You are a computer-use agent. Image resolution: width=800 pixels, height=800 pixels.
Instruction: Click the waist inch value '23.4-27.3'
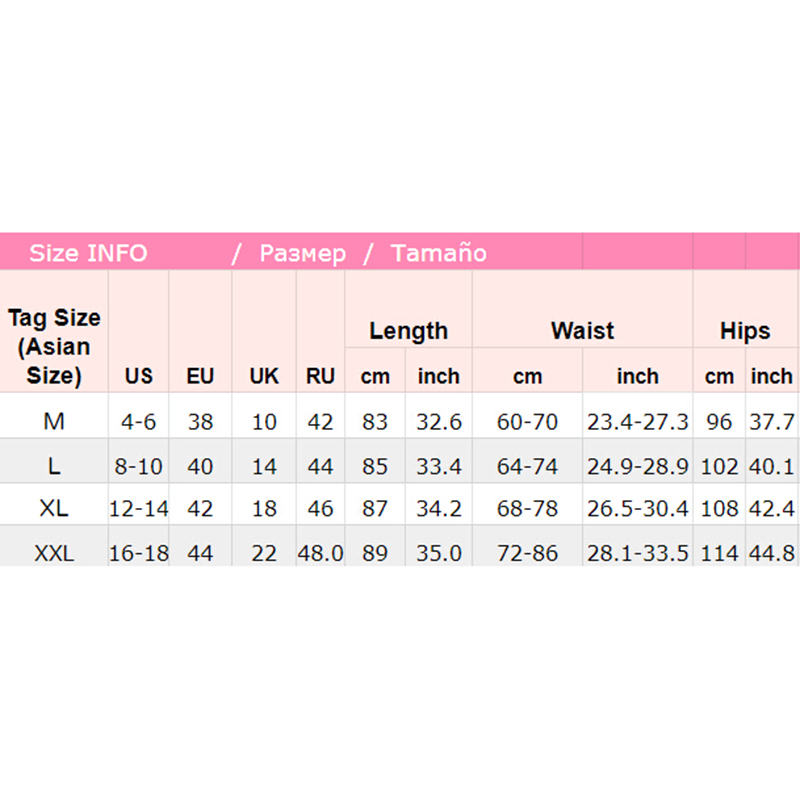[637, 422]
